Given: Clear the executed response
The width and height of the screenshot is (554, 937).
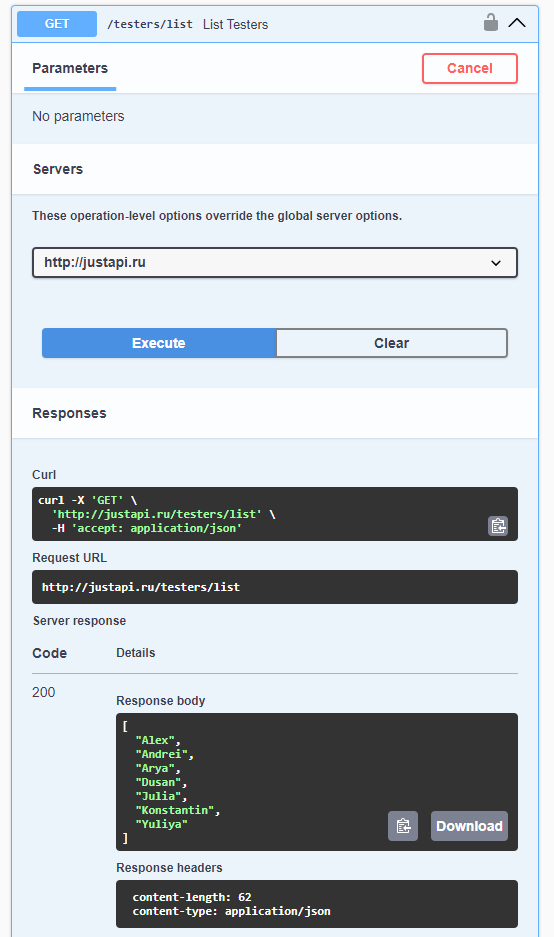Looking at the screenshot, I should tap(391, 343).
